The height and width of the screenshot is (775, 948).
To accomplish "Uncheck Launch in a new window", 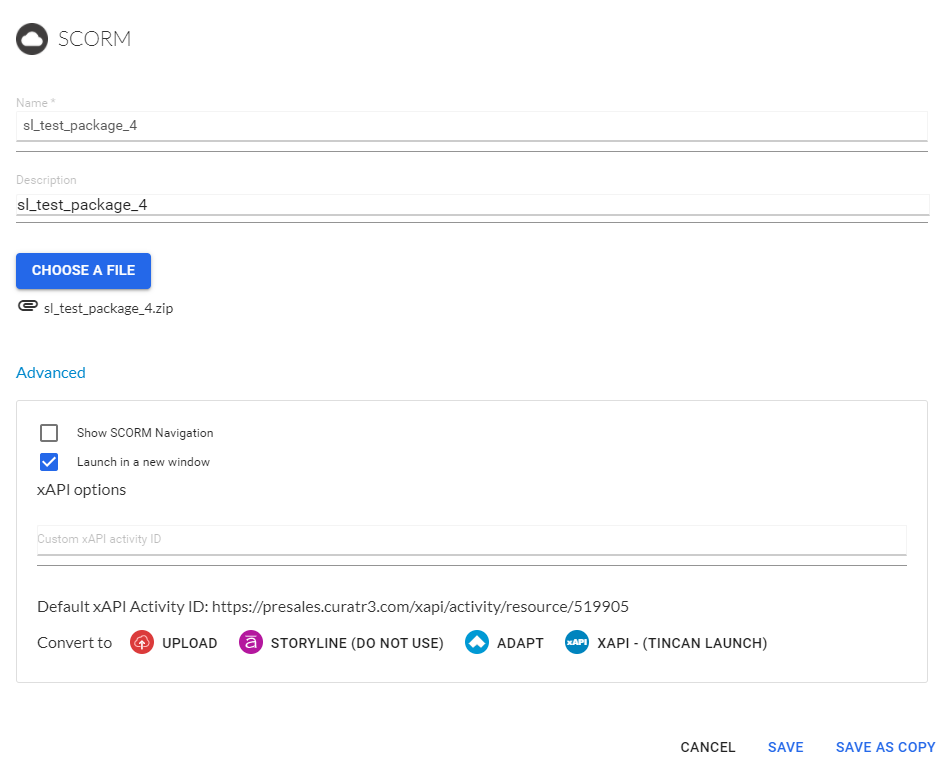I will (x=49, y=462).
